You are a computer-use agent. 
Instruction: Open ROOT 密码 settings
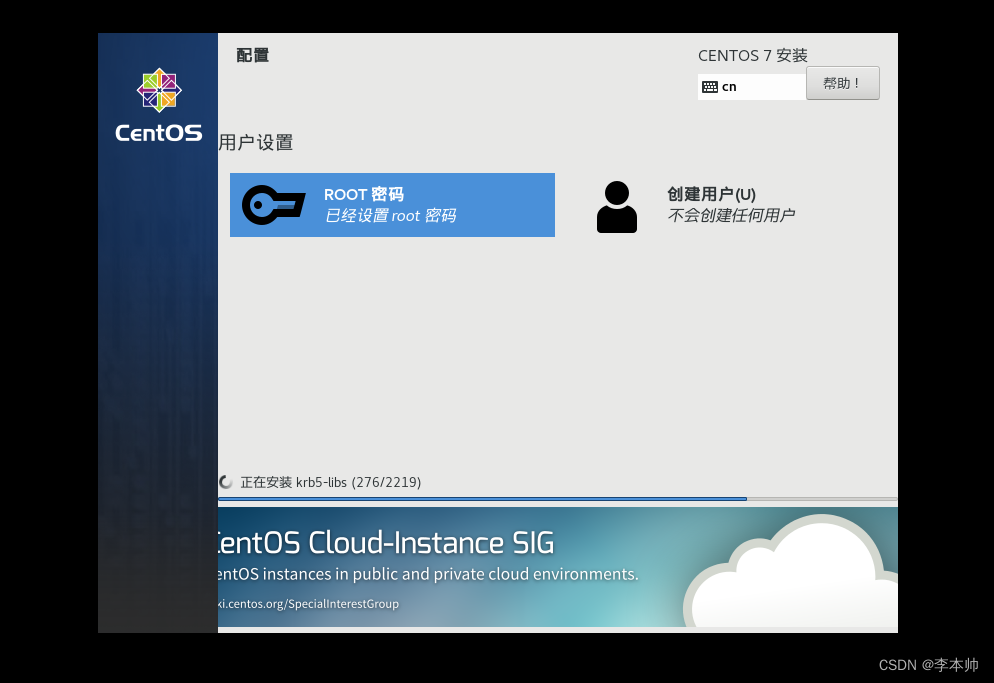392,205
